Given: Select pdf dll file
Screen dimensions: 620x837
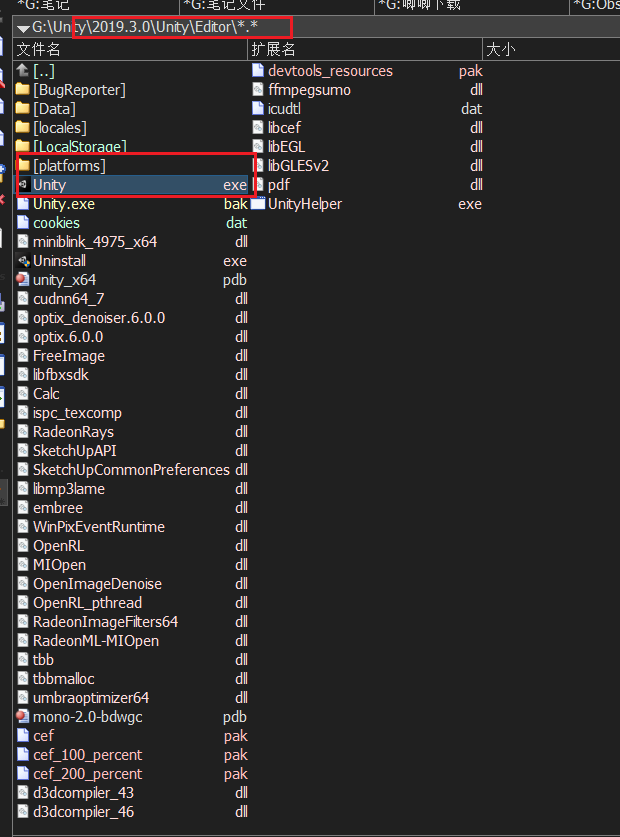Looking at the screenshot, I should coord(367,185).
